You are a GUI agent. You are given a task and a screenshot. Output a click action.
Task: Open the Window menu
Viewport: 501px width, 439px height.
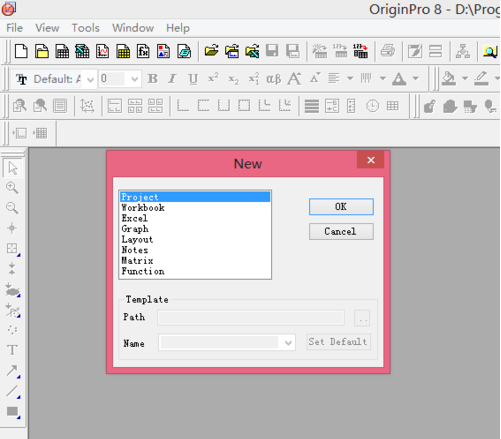point(133,28)
